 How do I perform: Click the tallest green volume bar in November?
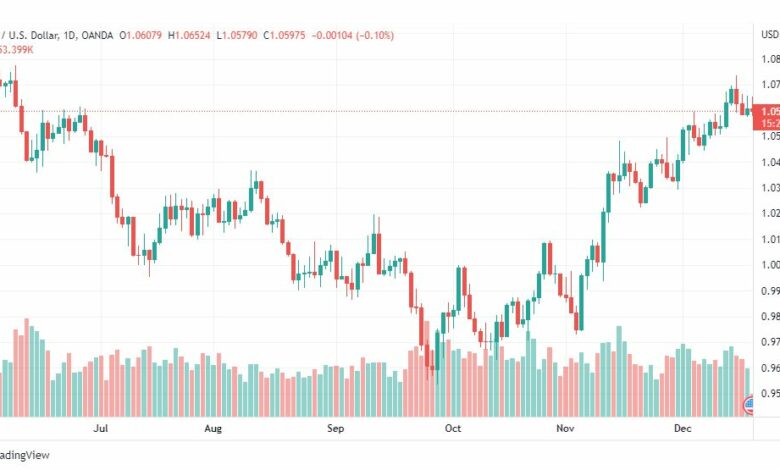(619, 371)
